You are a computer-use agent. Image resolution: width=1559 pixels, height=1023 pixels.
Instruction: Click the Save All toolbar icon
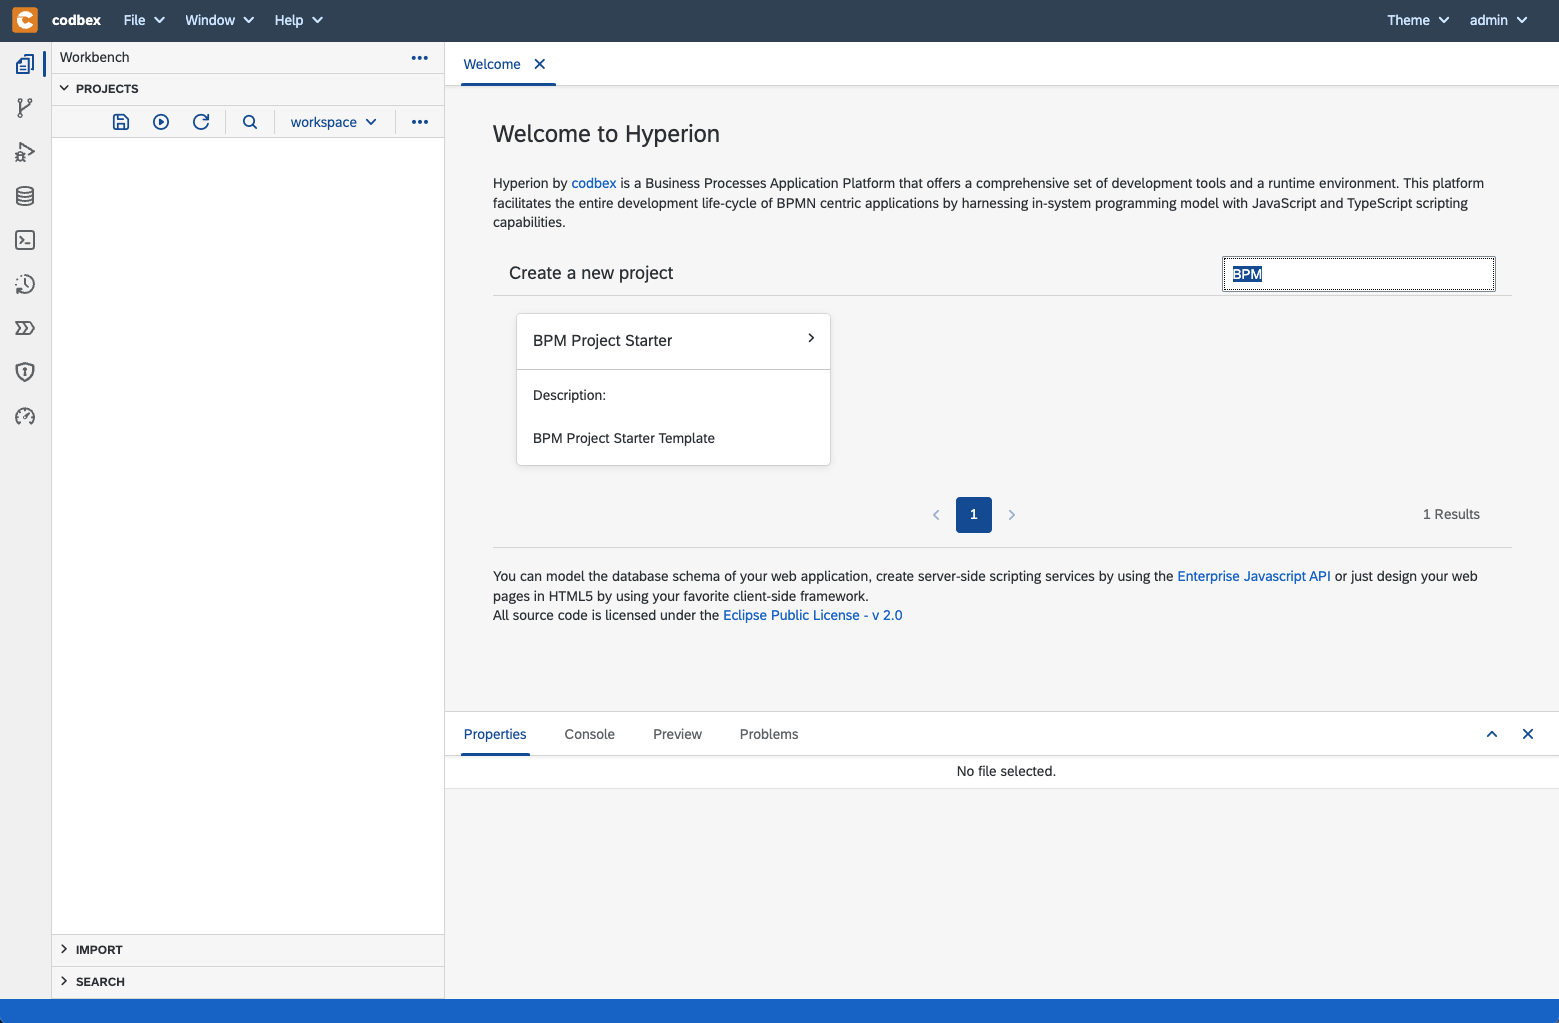click(x=121, y=122)
